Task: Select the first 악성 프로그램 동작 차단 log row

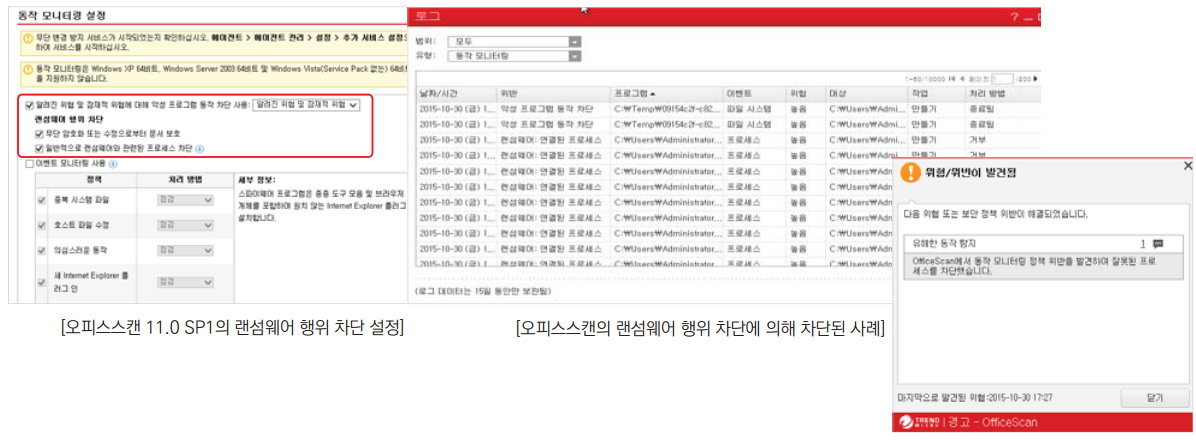Action: [x=728, y=108]
